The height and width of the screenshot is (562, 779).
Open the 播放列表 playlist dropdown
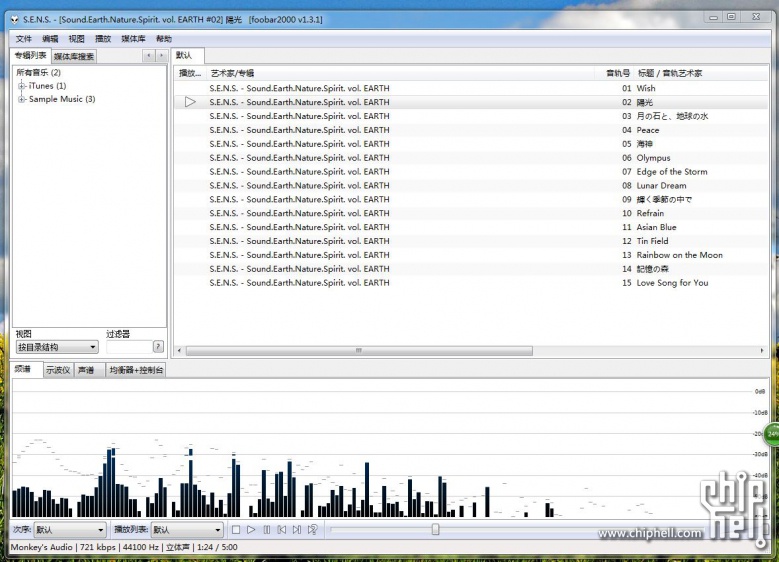[x=187, y=530]
